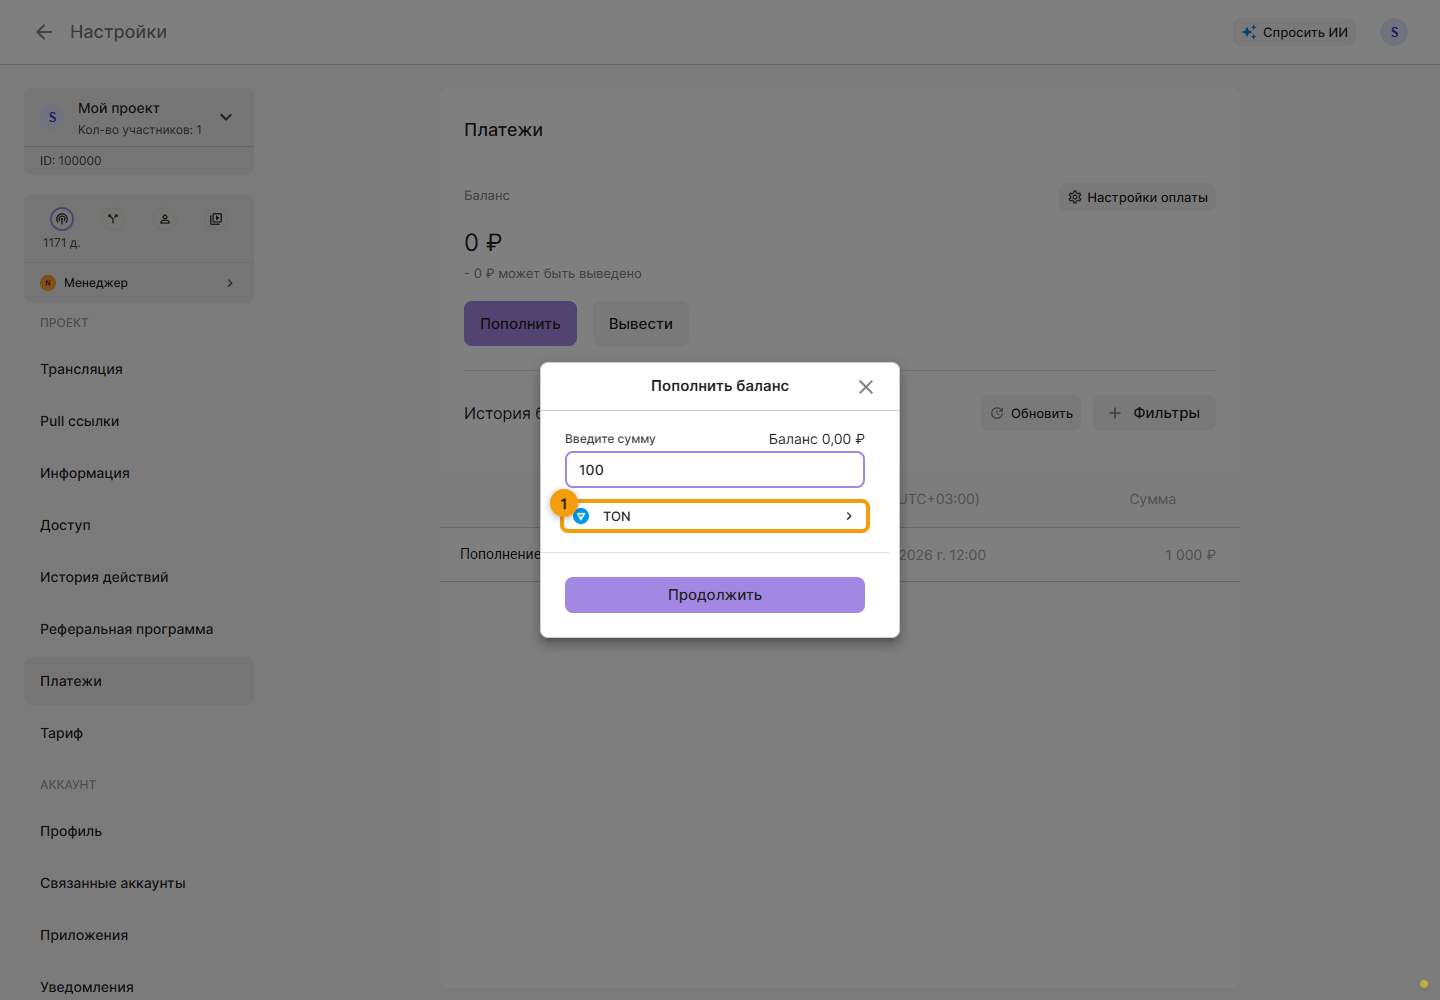This screenshot has height=1000, width=1440.
Task: Open the Тариф menu item
Action: tap(139, 733)
